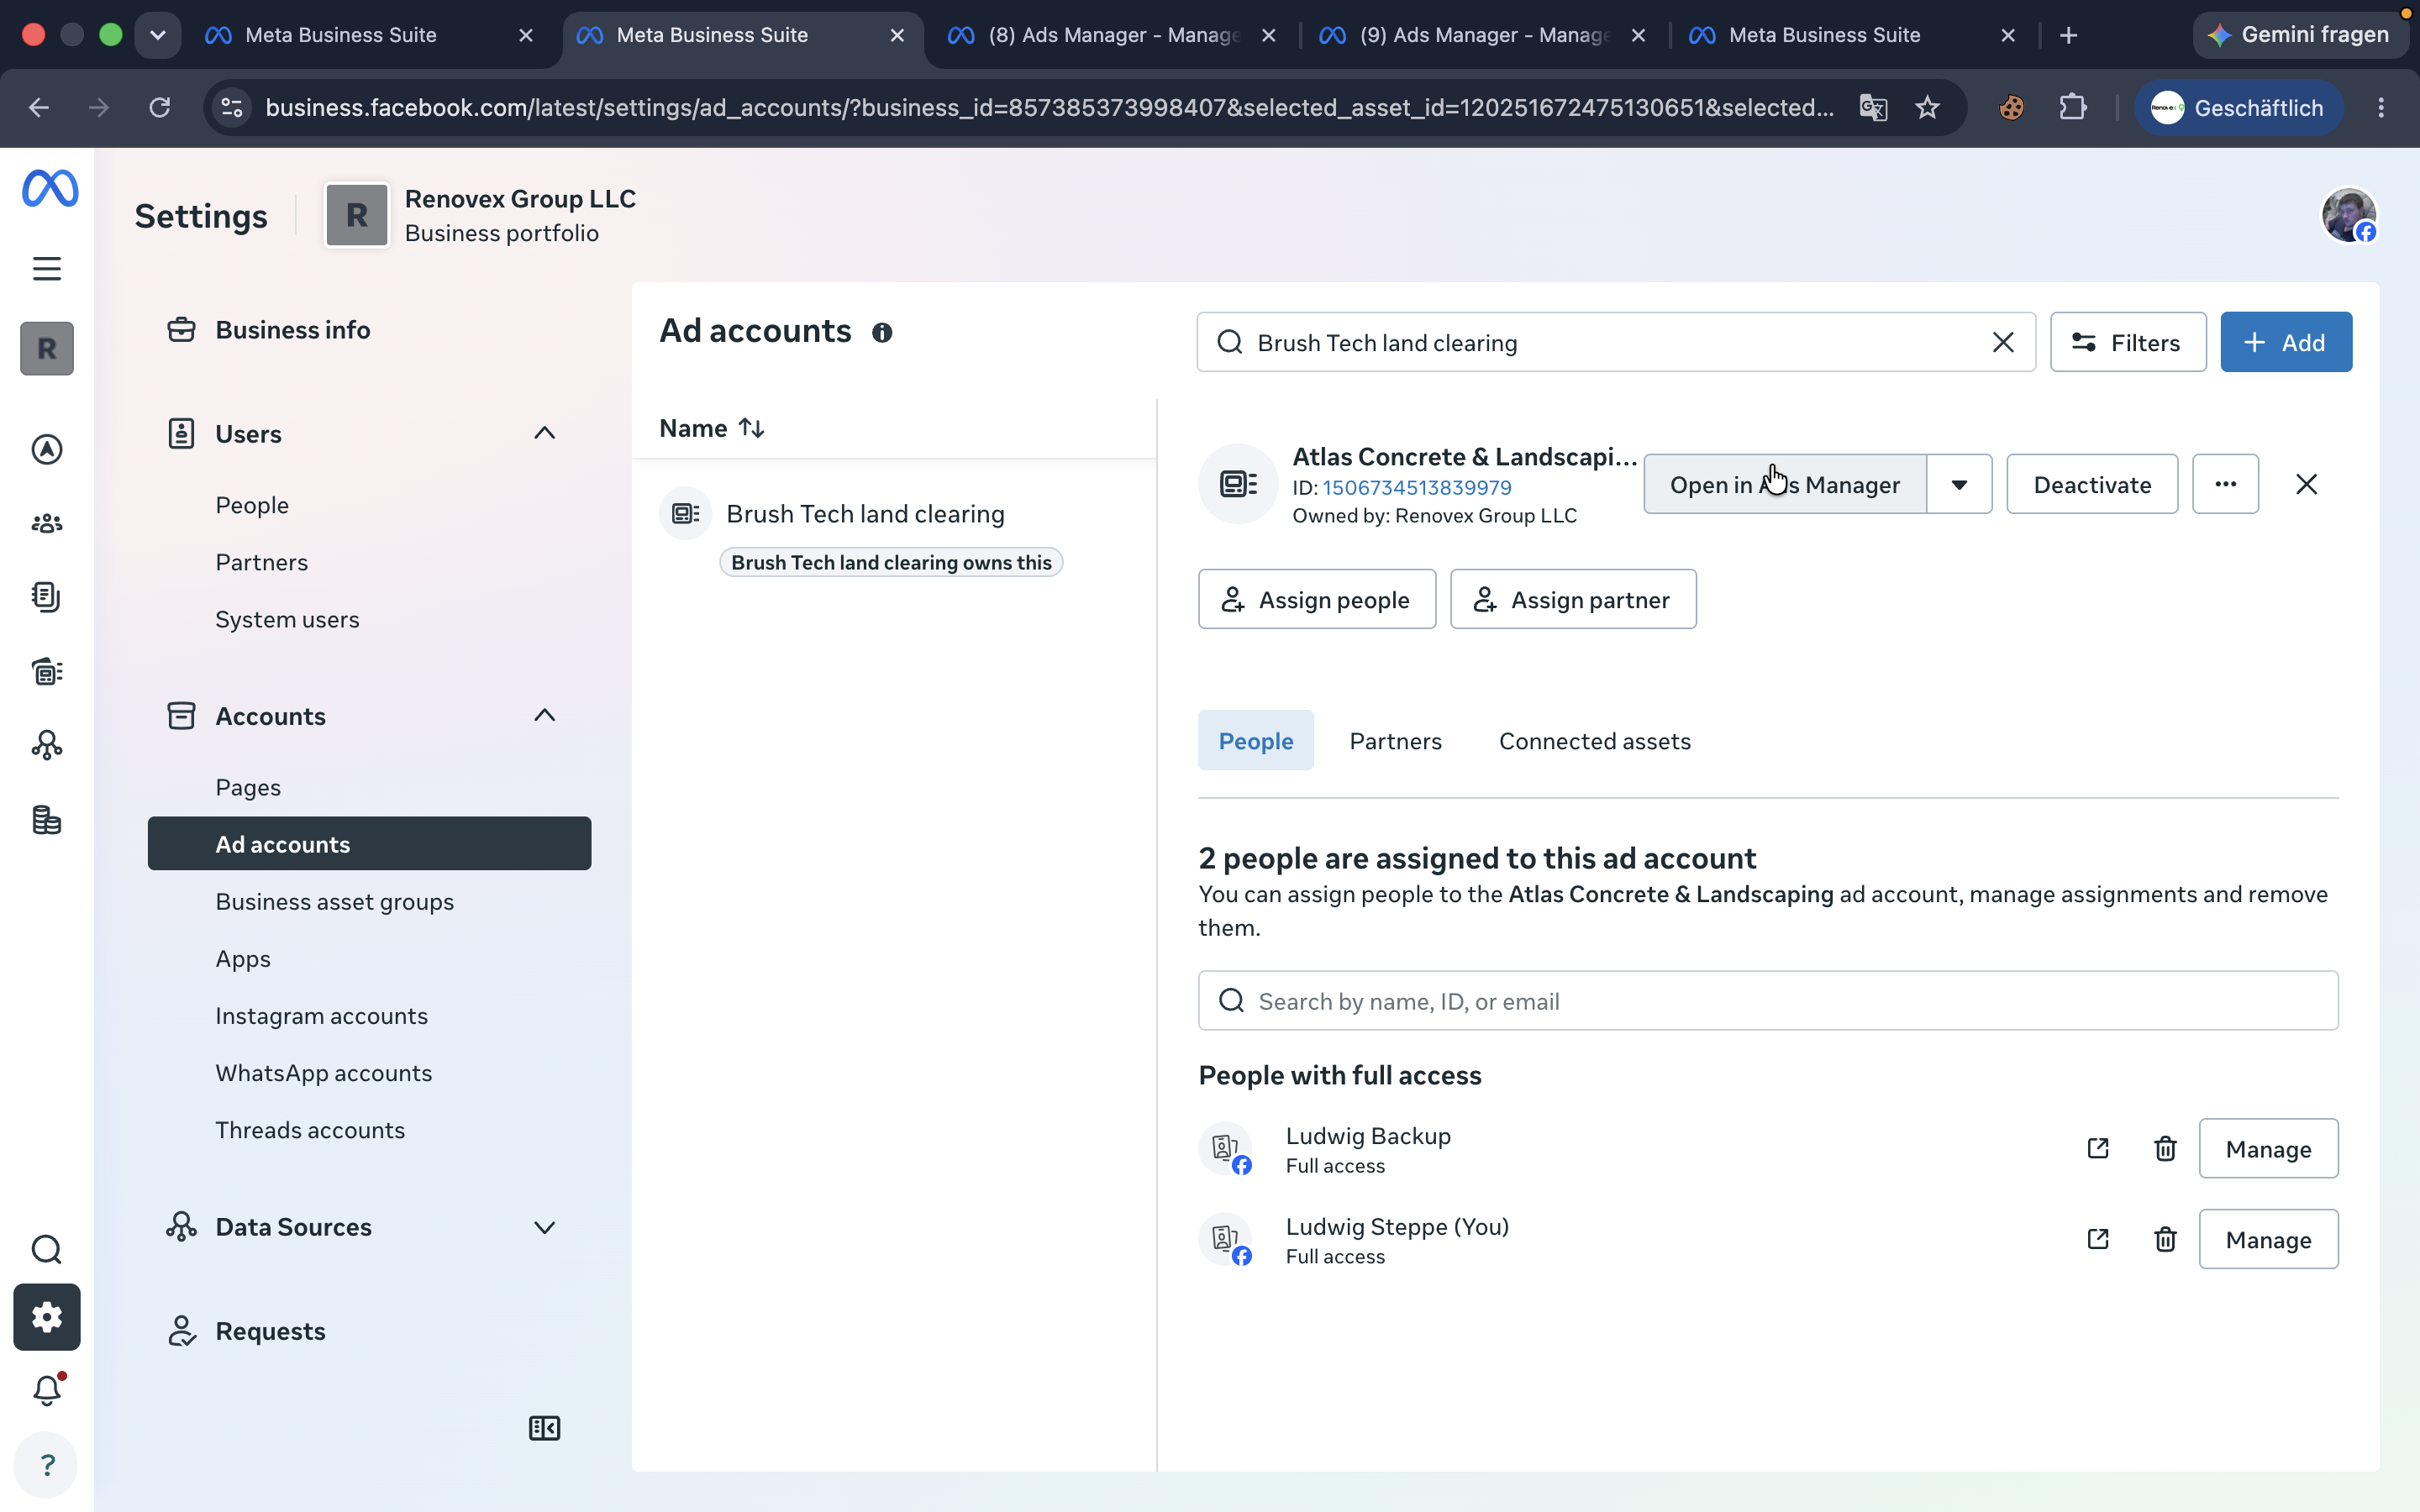
Task: Open the notifications bell icon
Action: click(x=47, y=1390)
